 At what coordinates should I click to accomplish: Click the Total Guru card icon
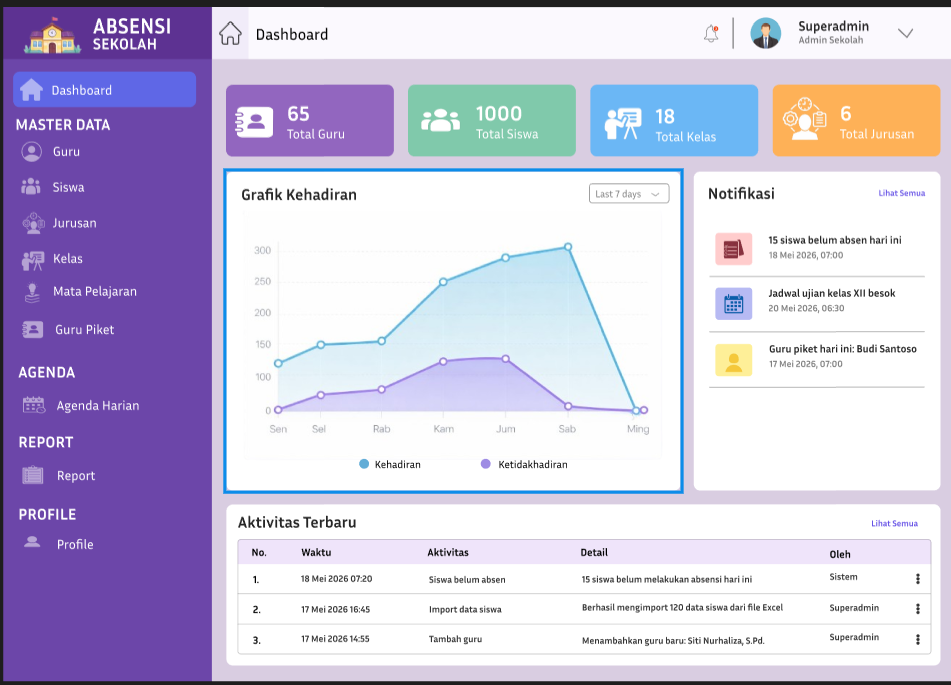point(254,121)
